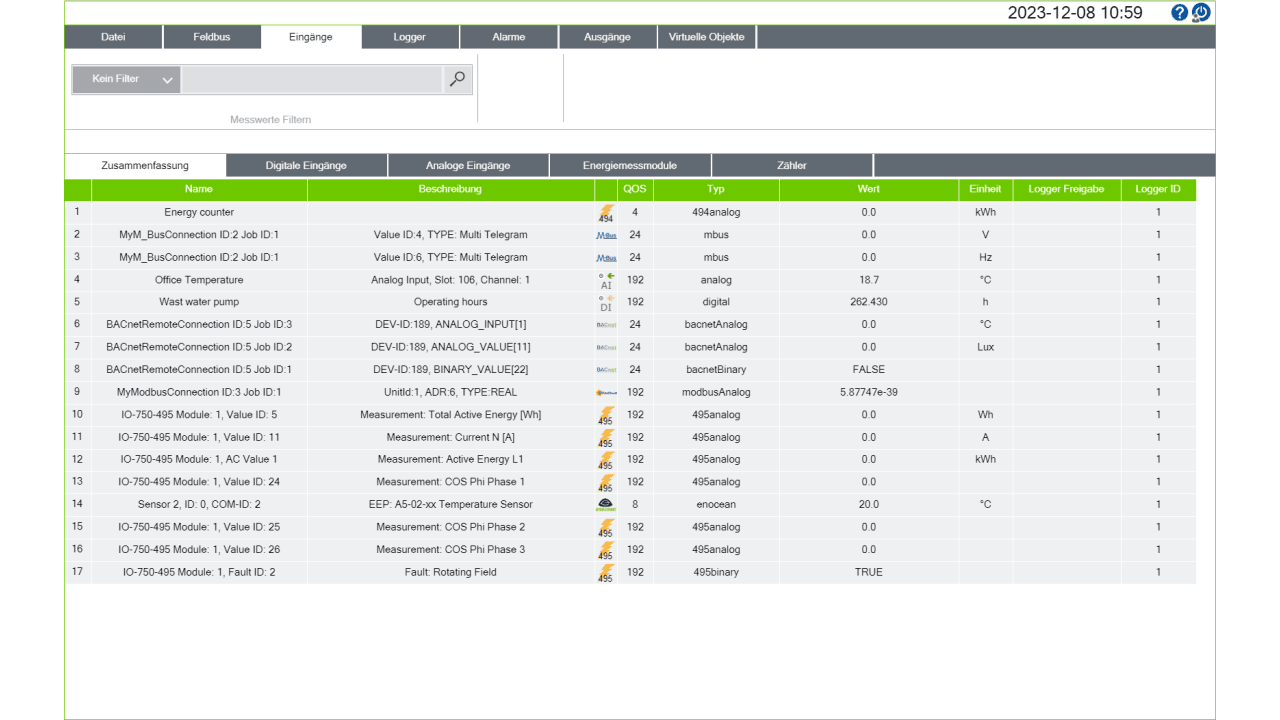Open the Kein Filter dropdown
Screen dimensions: 1280x720
point(126,79)
